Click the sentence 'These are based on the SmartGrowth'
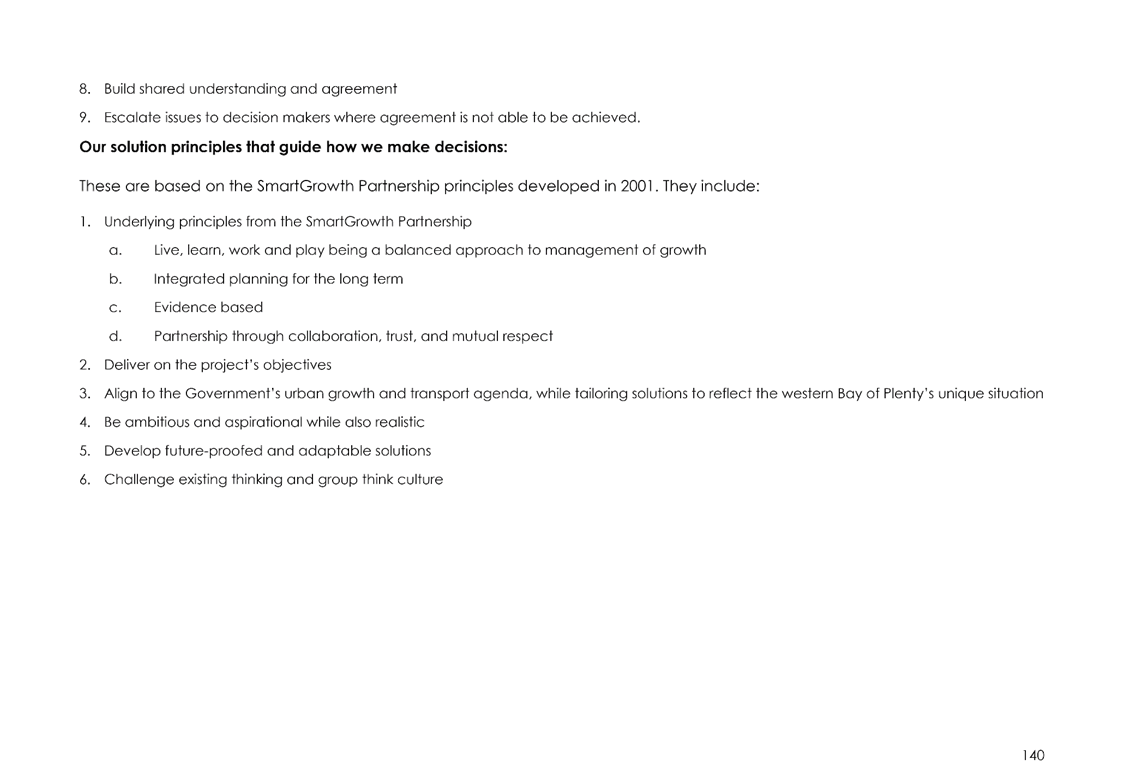Screen dimensions: 1124x783 (419, 186)
